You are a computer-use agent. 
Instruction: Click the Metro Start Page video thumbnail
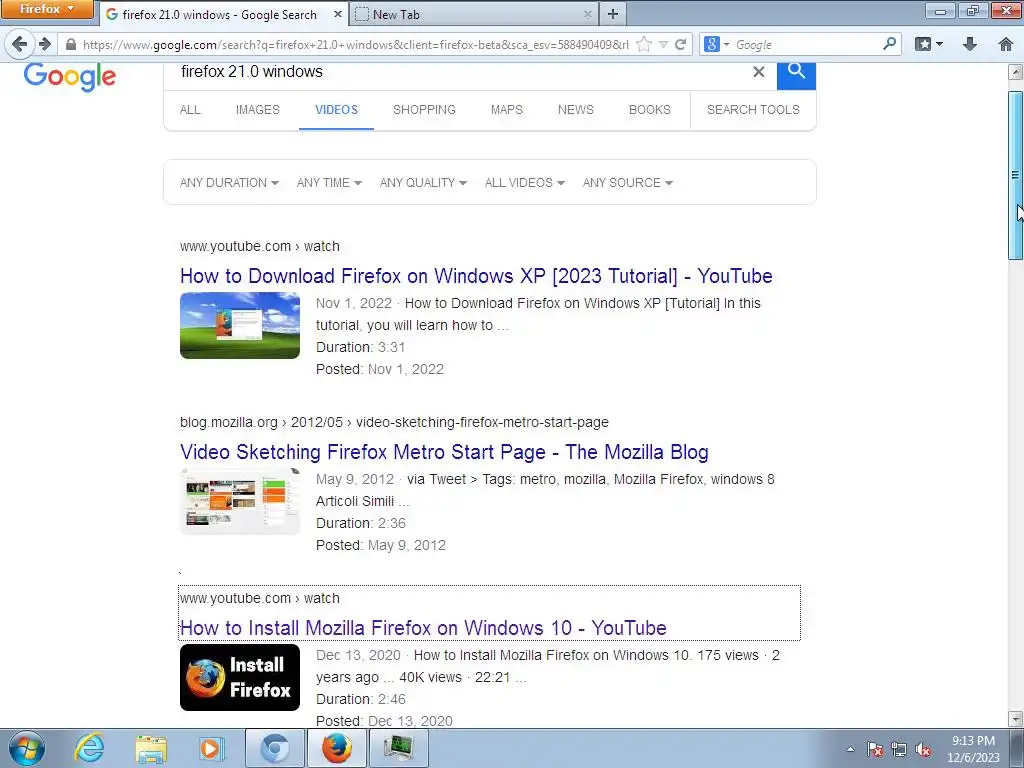[x=240, y=501]
